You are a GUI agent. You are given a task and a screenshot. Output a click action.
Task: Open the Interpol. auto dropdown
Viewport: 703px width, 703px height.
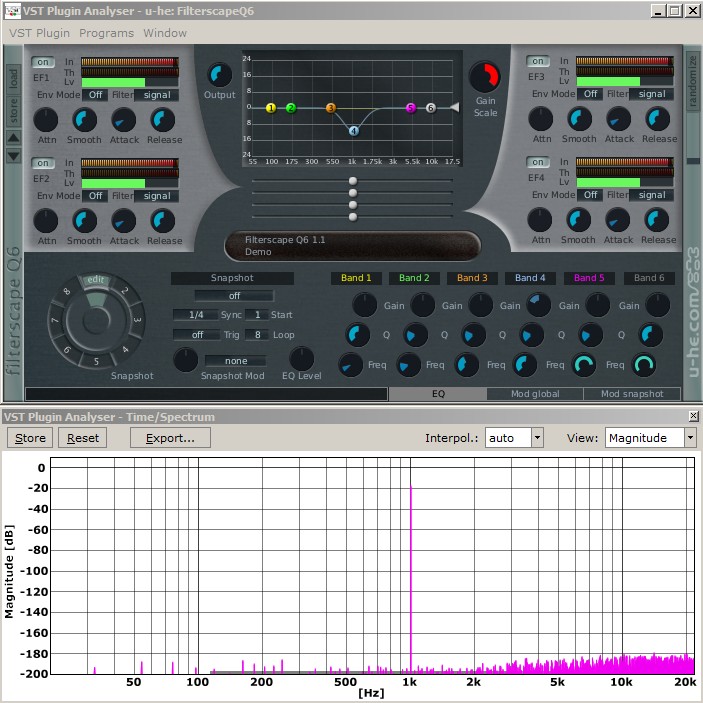tap(514, 438)
